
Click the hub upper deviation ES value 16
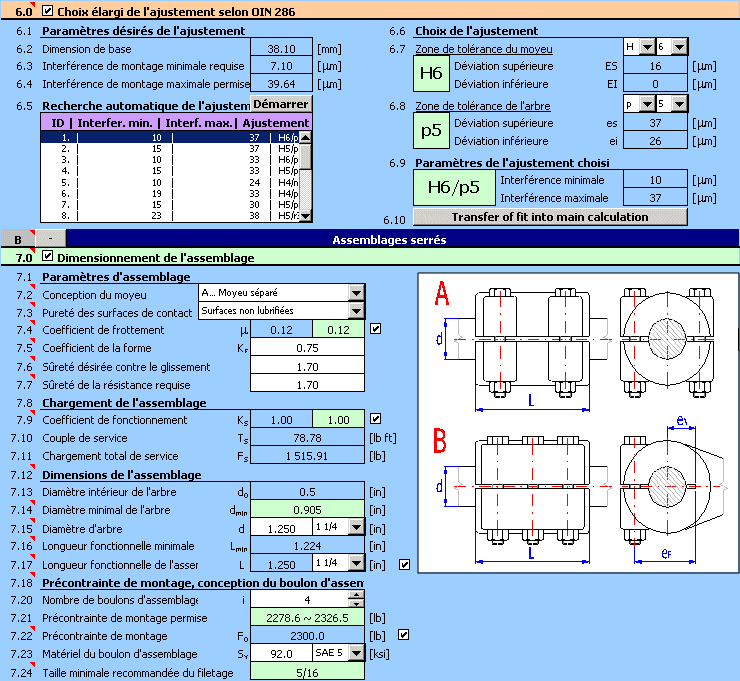(x=655, y=66)
